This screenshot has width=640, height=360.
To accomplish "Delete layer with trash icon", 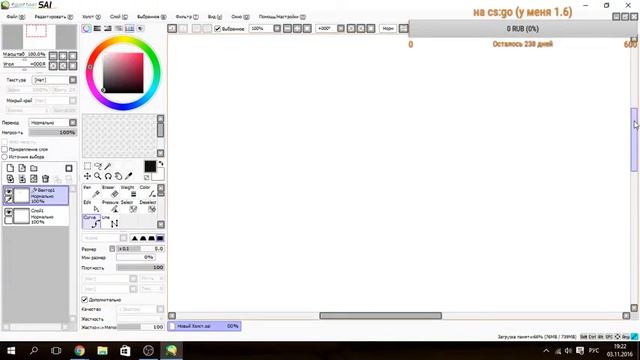I will pyautogui.click(x=45, y=179).
